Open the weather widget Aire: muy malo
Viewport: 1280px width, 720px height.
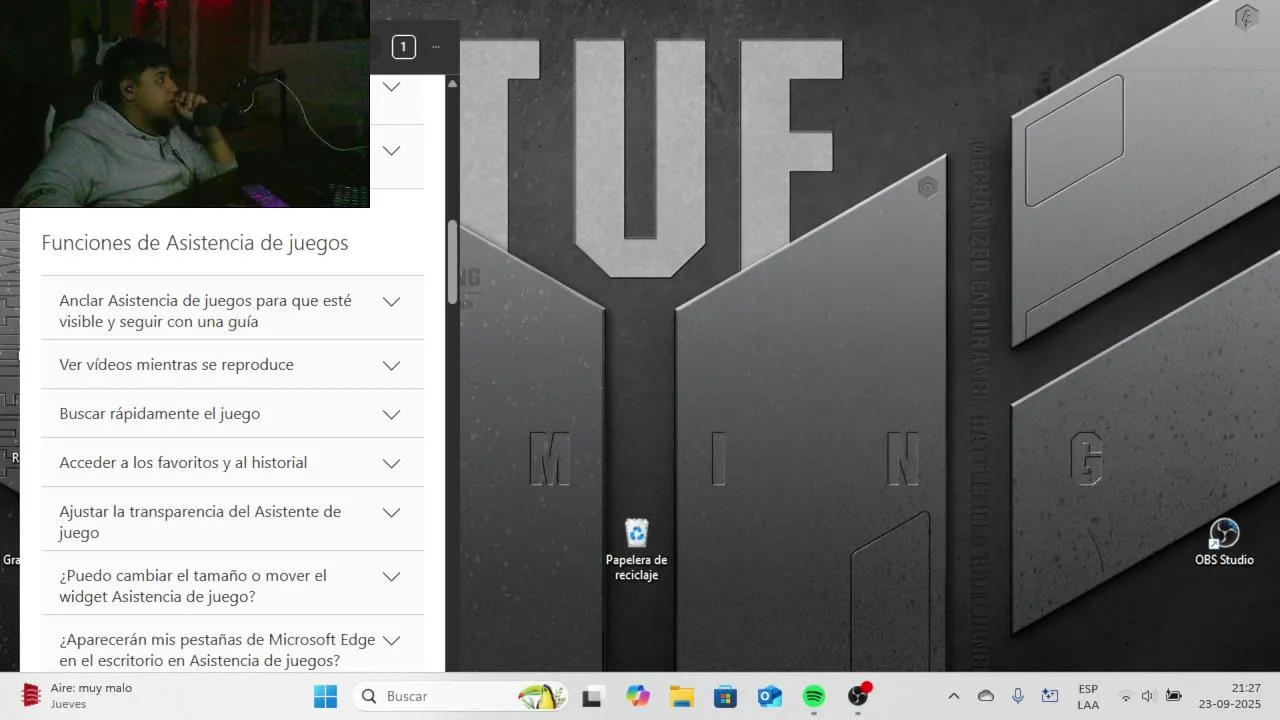pyautogui.click(x=78, y=696)
